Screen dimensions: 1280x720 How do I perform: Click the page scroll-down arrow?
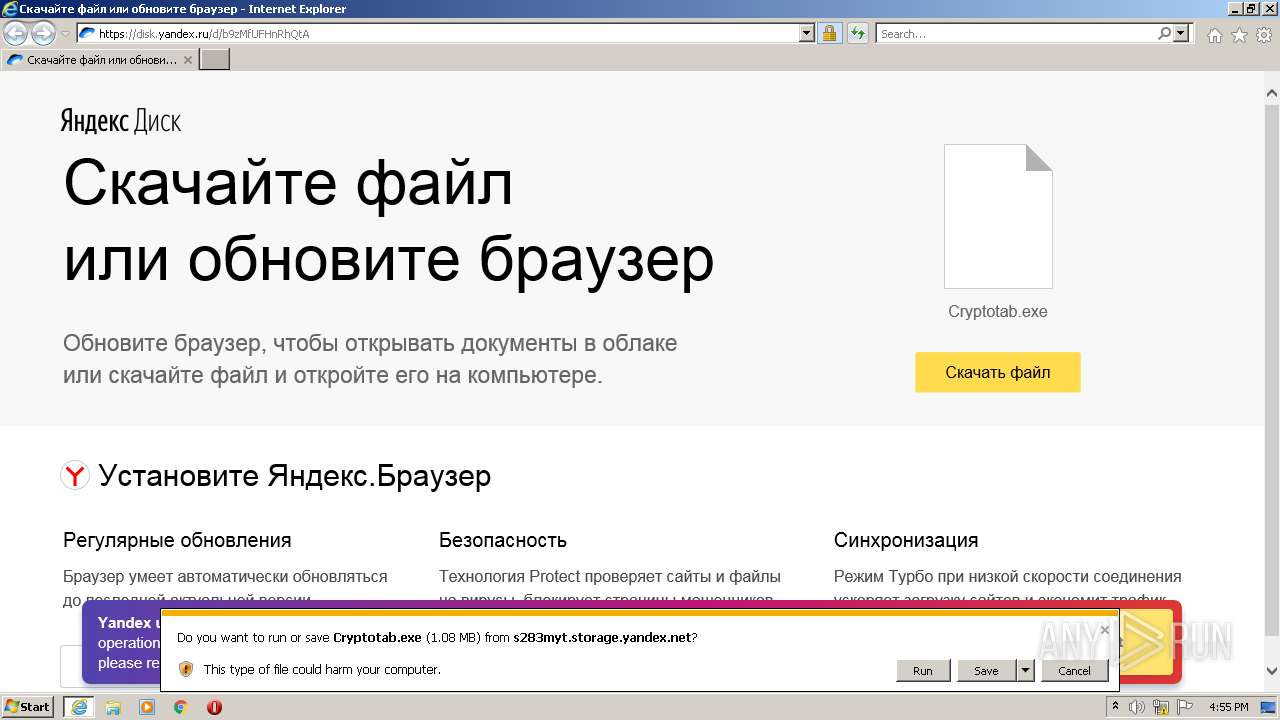pyautogui.click(x=1272, y=671)
